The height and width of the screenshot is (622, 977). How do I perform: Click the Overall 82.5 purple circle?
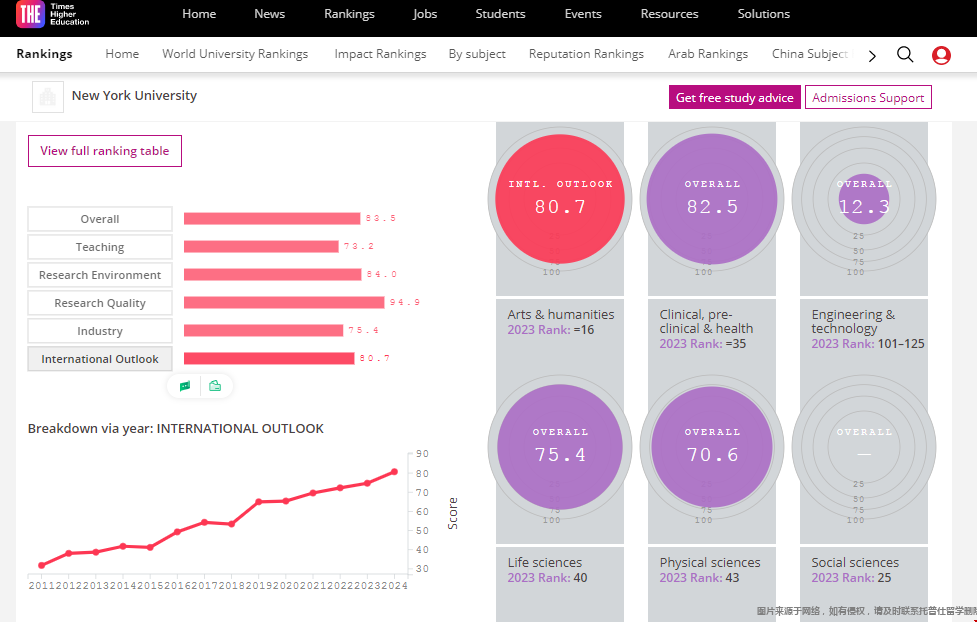712,199
